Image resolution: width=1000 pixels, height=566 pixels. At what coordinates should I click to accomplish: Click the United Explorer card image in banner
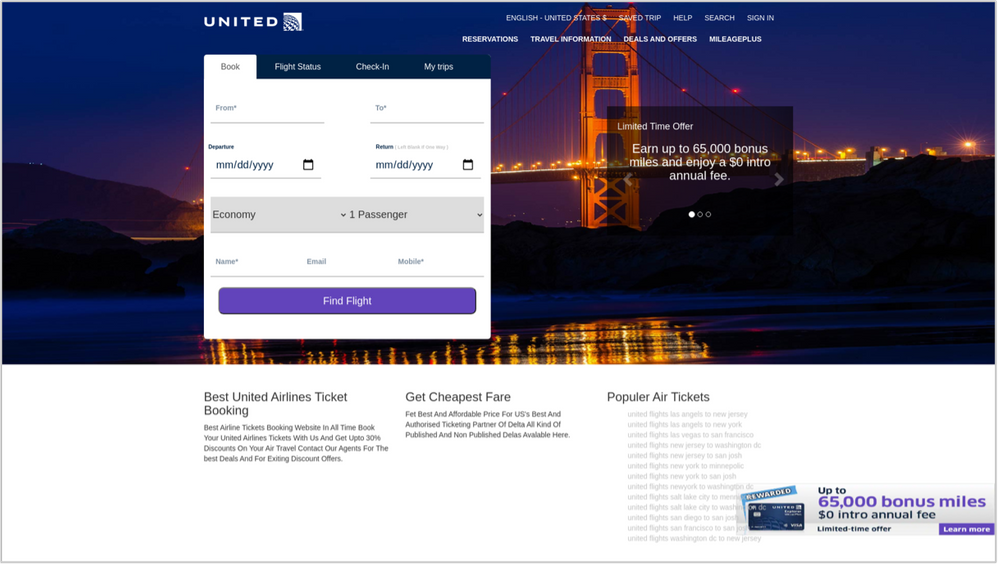(x=776, y=515)
